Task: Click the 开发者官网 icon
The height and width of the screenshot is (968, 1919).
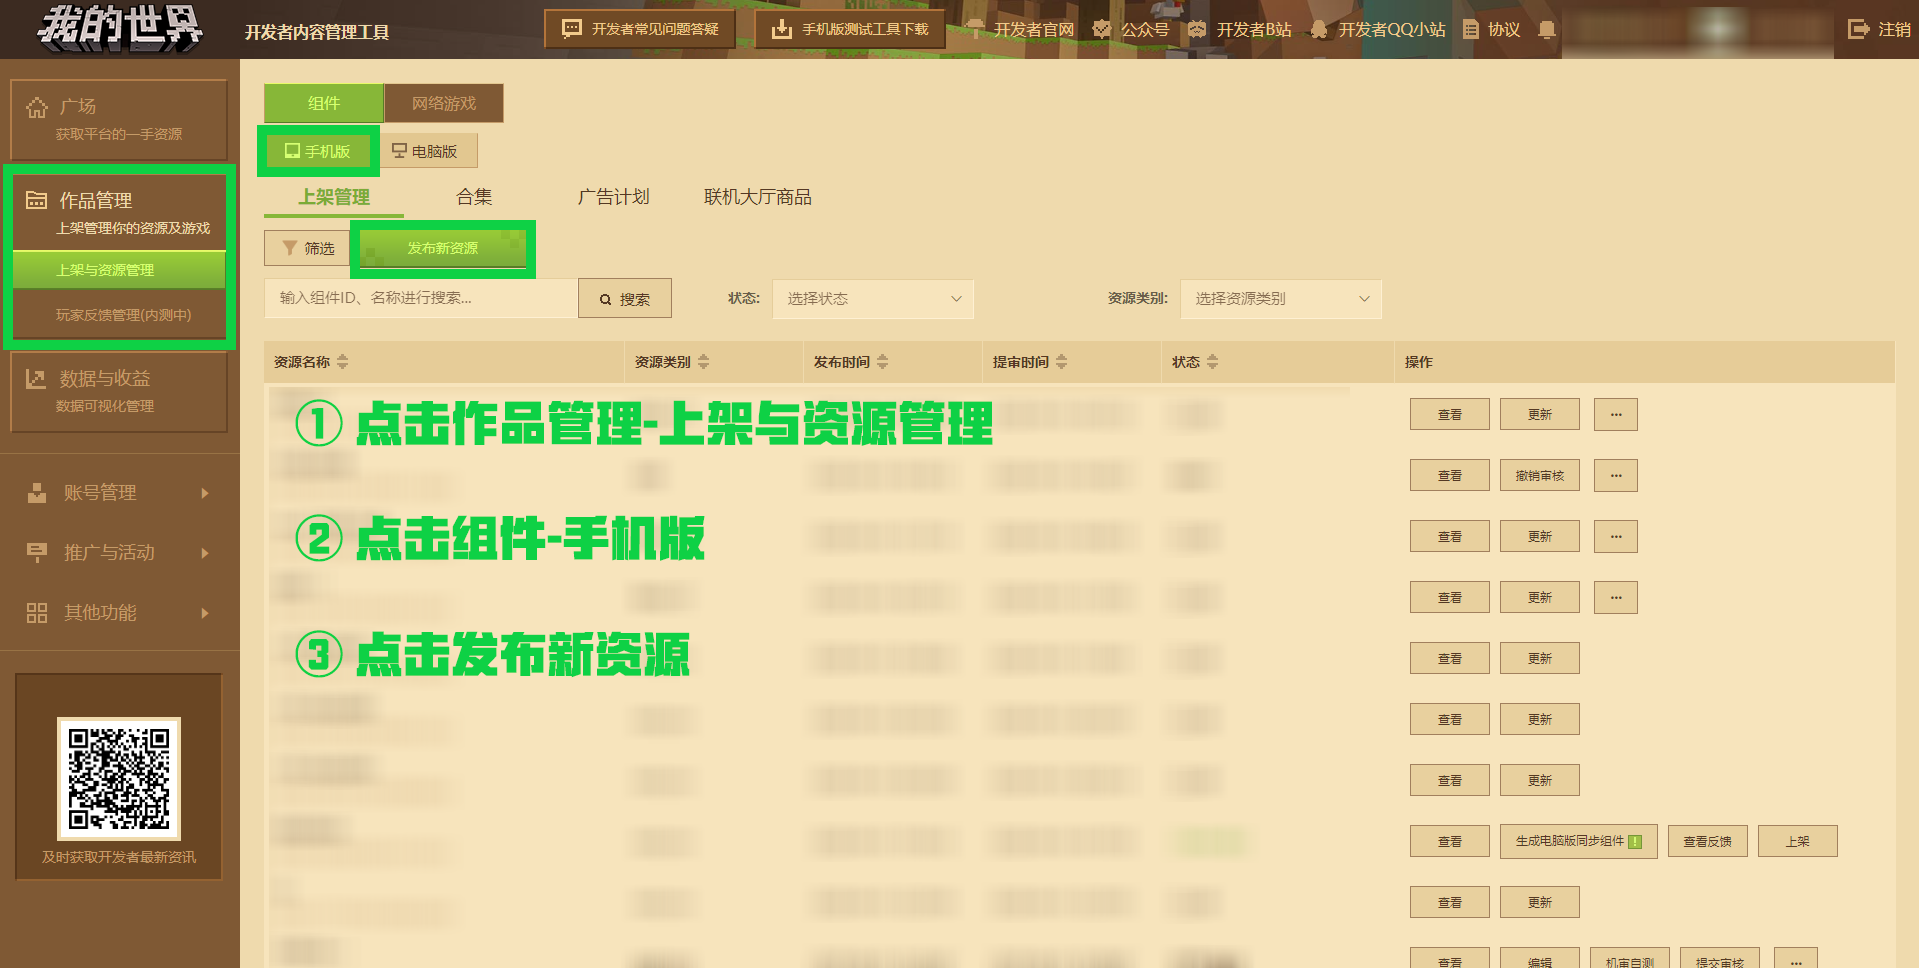Action: [x=975, y=29]
